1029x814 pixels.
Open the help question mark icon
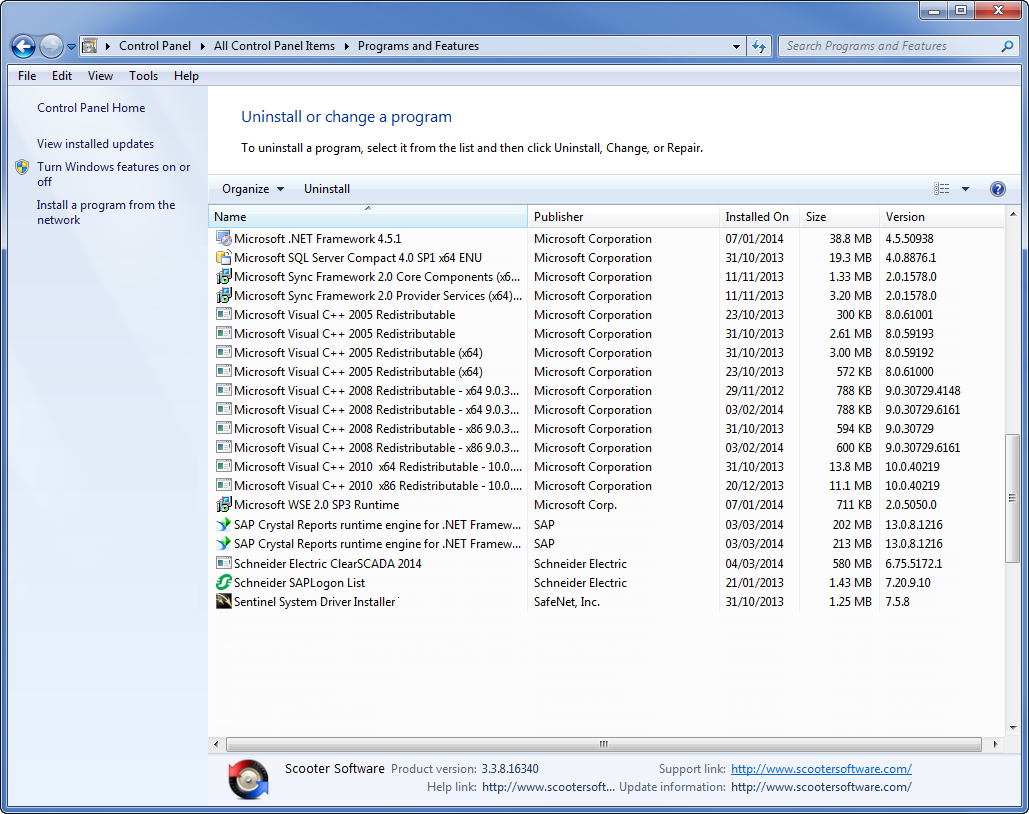click(998, 189)
